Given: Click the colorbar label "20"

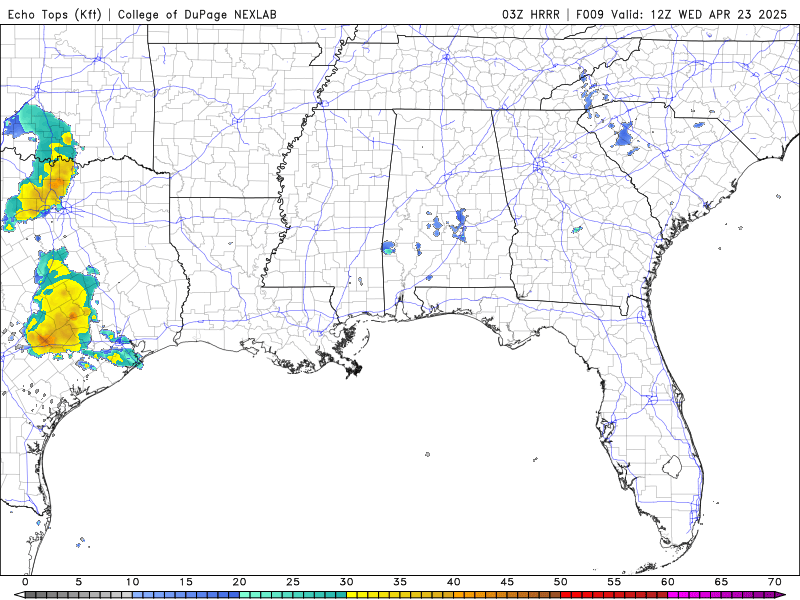Looking at the screenshot, I should 239,582.
